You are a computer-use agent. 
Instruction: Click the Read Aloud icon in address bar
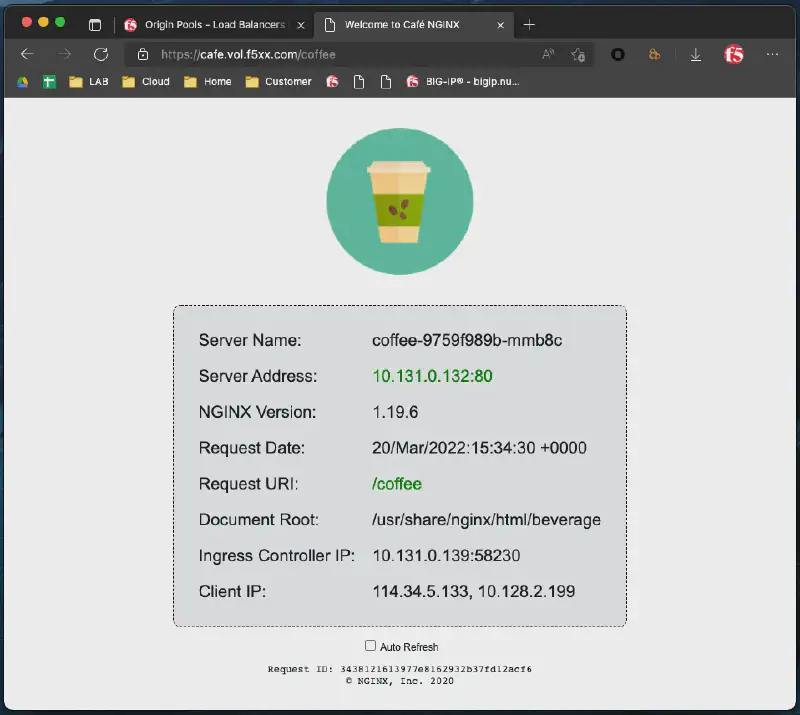tap(548, 54)
